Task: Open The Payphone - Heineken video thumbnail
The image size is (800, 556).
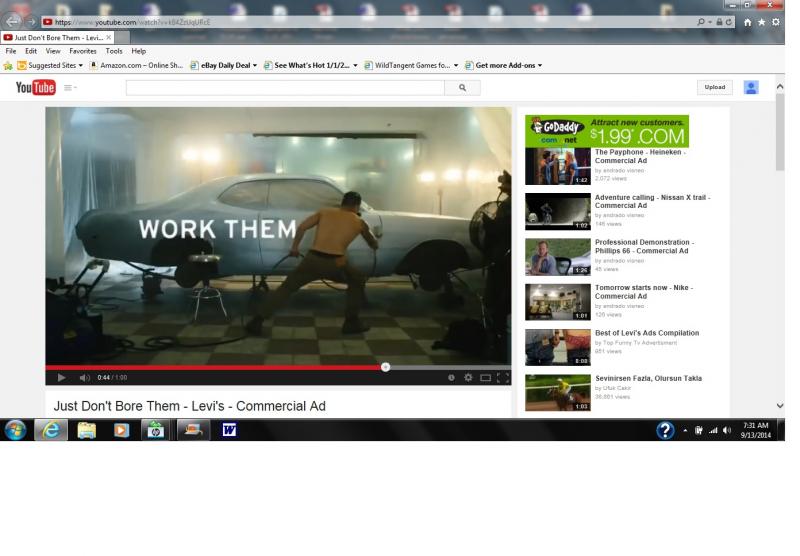Action: pos(558,166)
